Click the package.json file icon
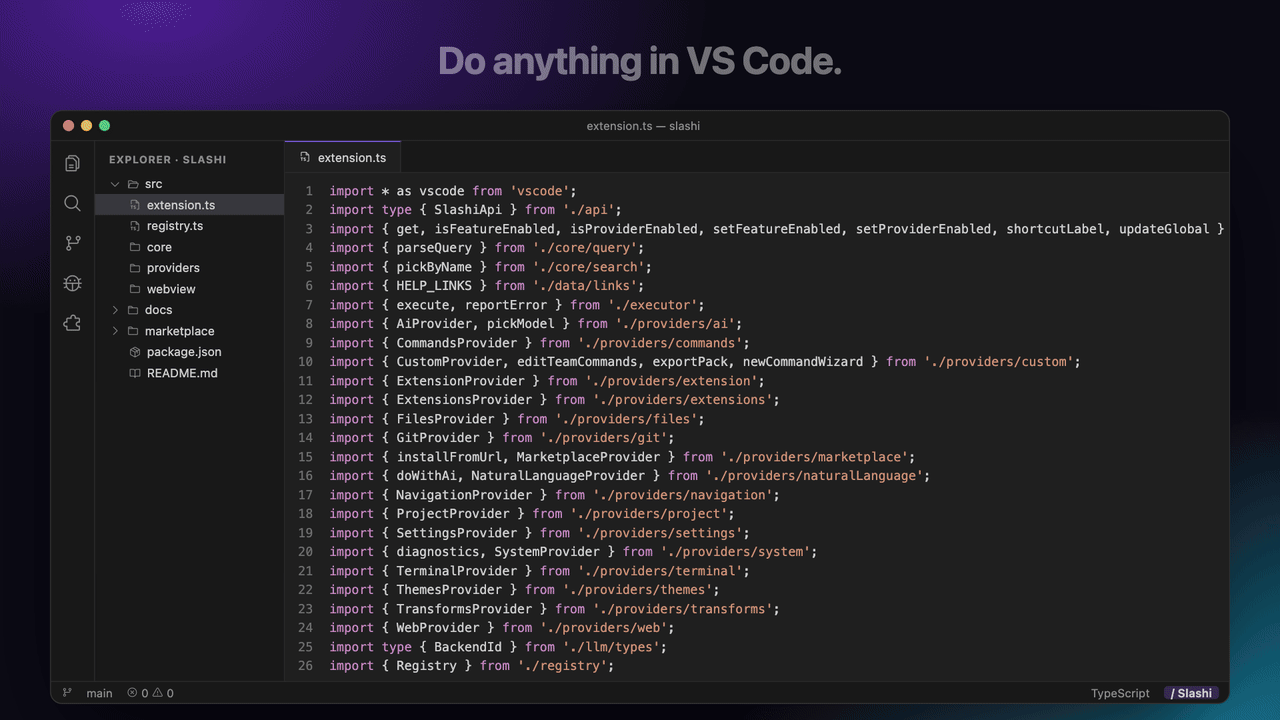Screen dimensions: 1280x720 [x=135, y=352]
